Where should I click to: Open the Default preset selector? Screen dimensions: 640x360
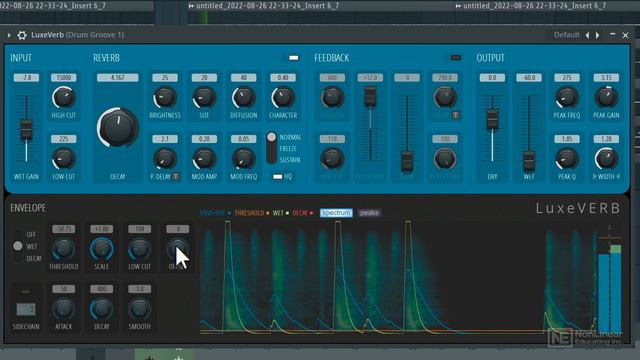(567, 35)
